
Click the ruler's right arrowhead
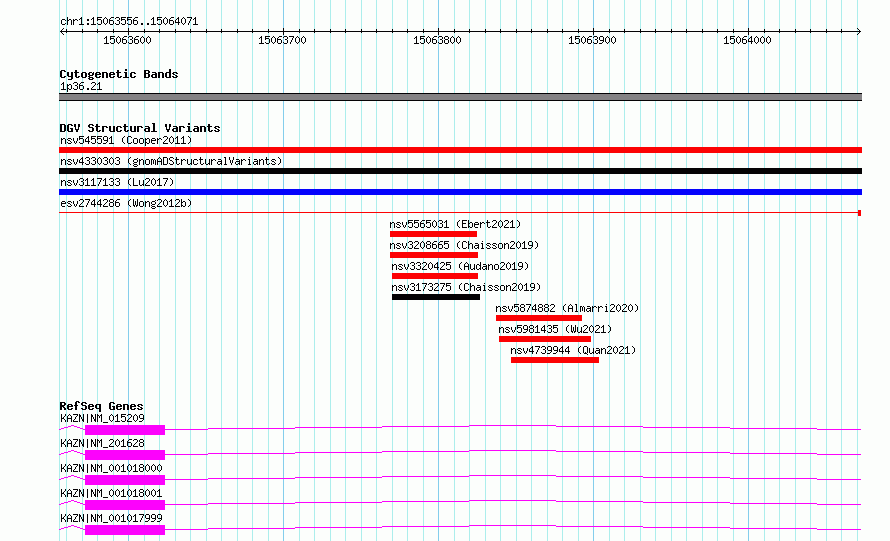pyautogui.click(x=859, y=32)
